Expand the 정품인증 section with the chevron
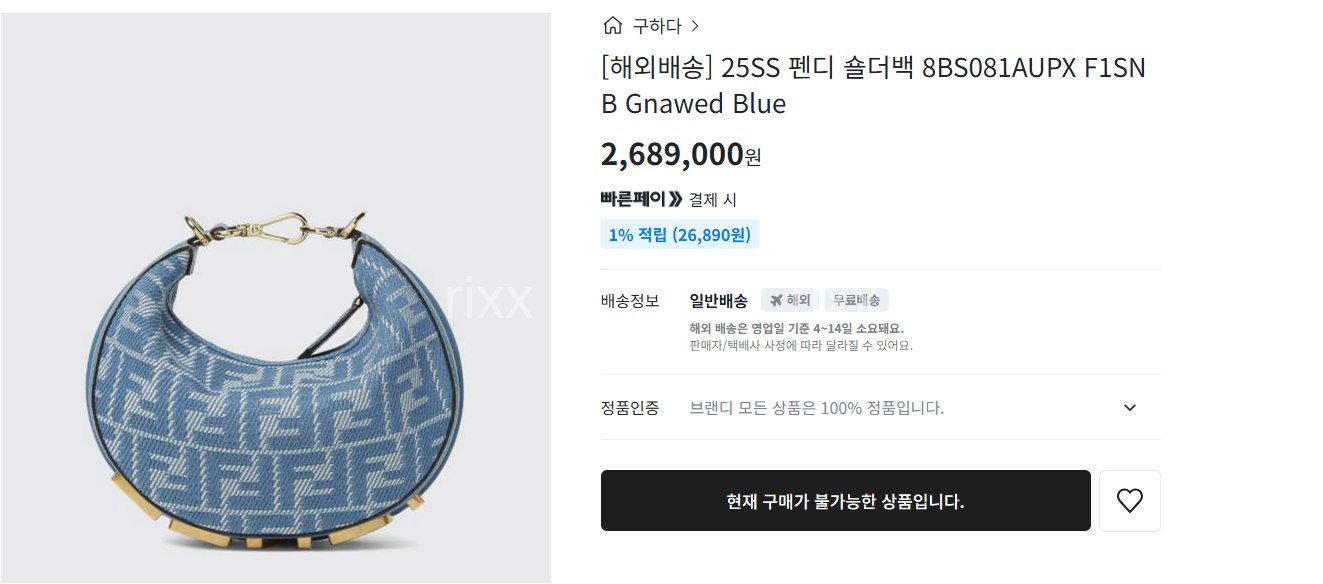This screenshot has width=1323, height=584. [x=1130, y=407]
